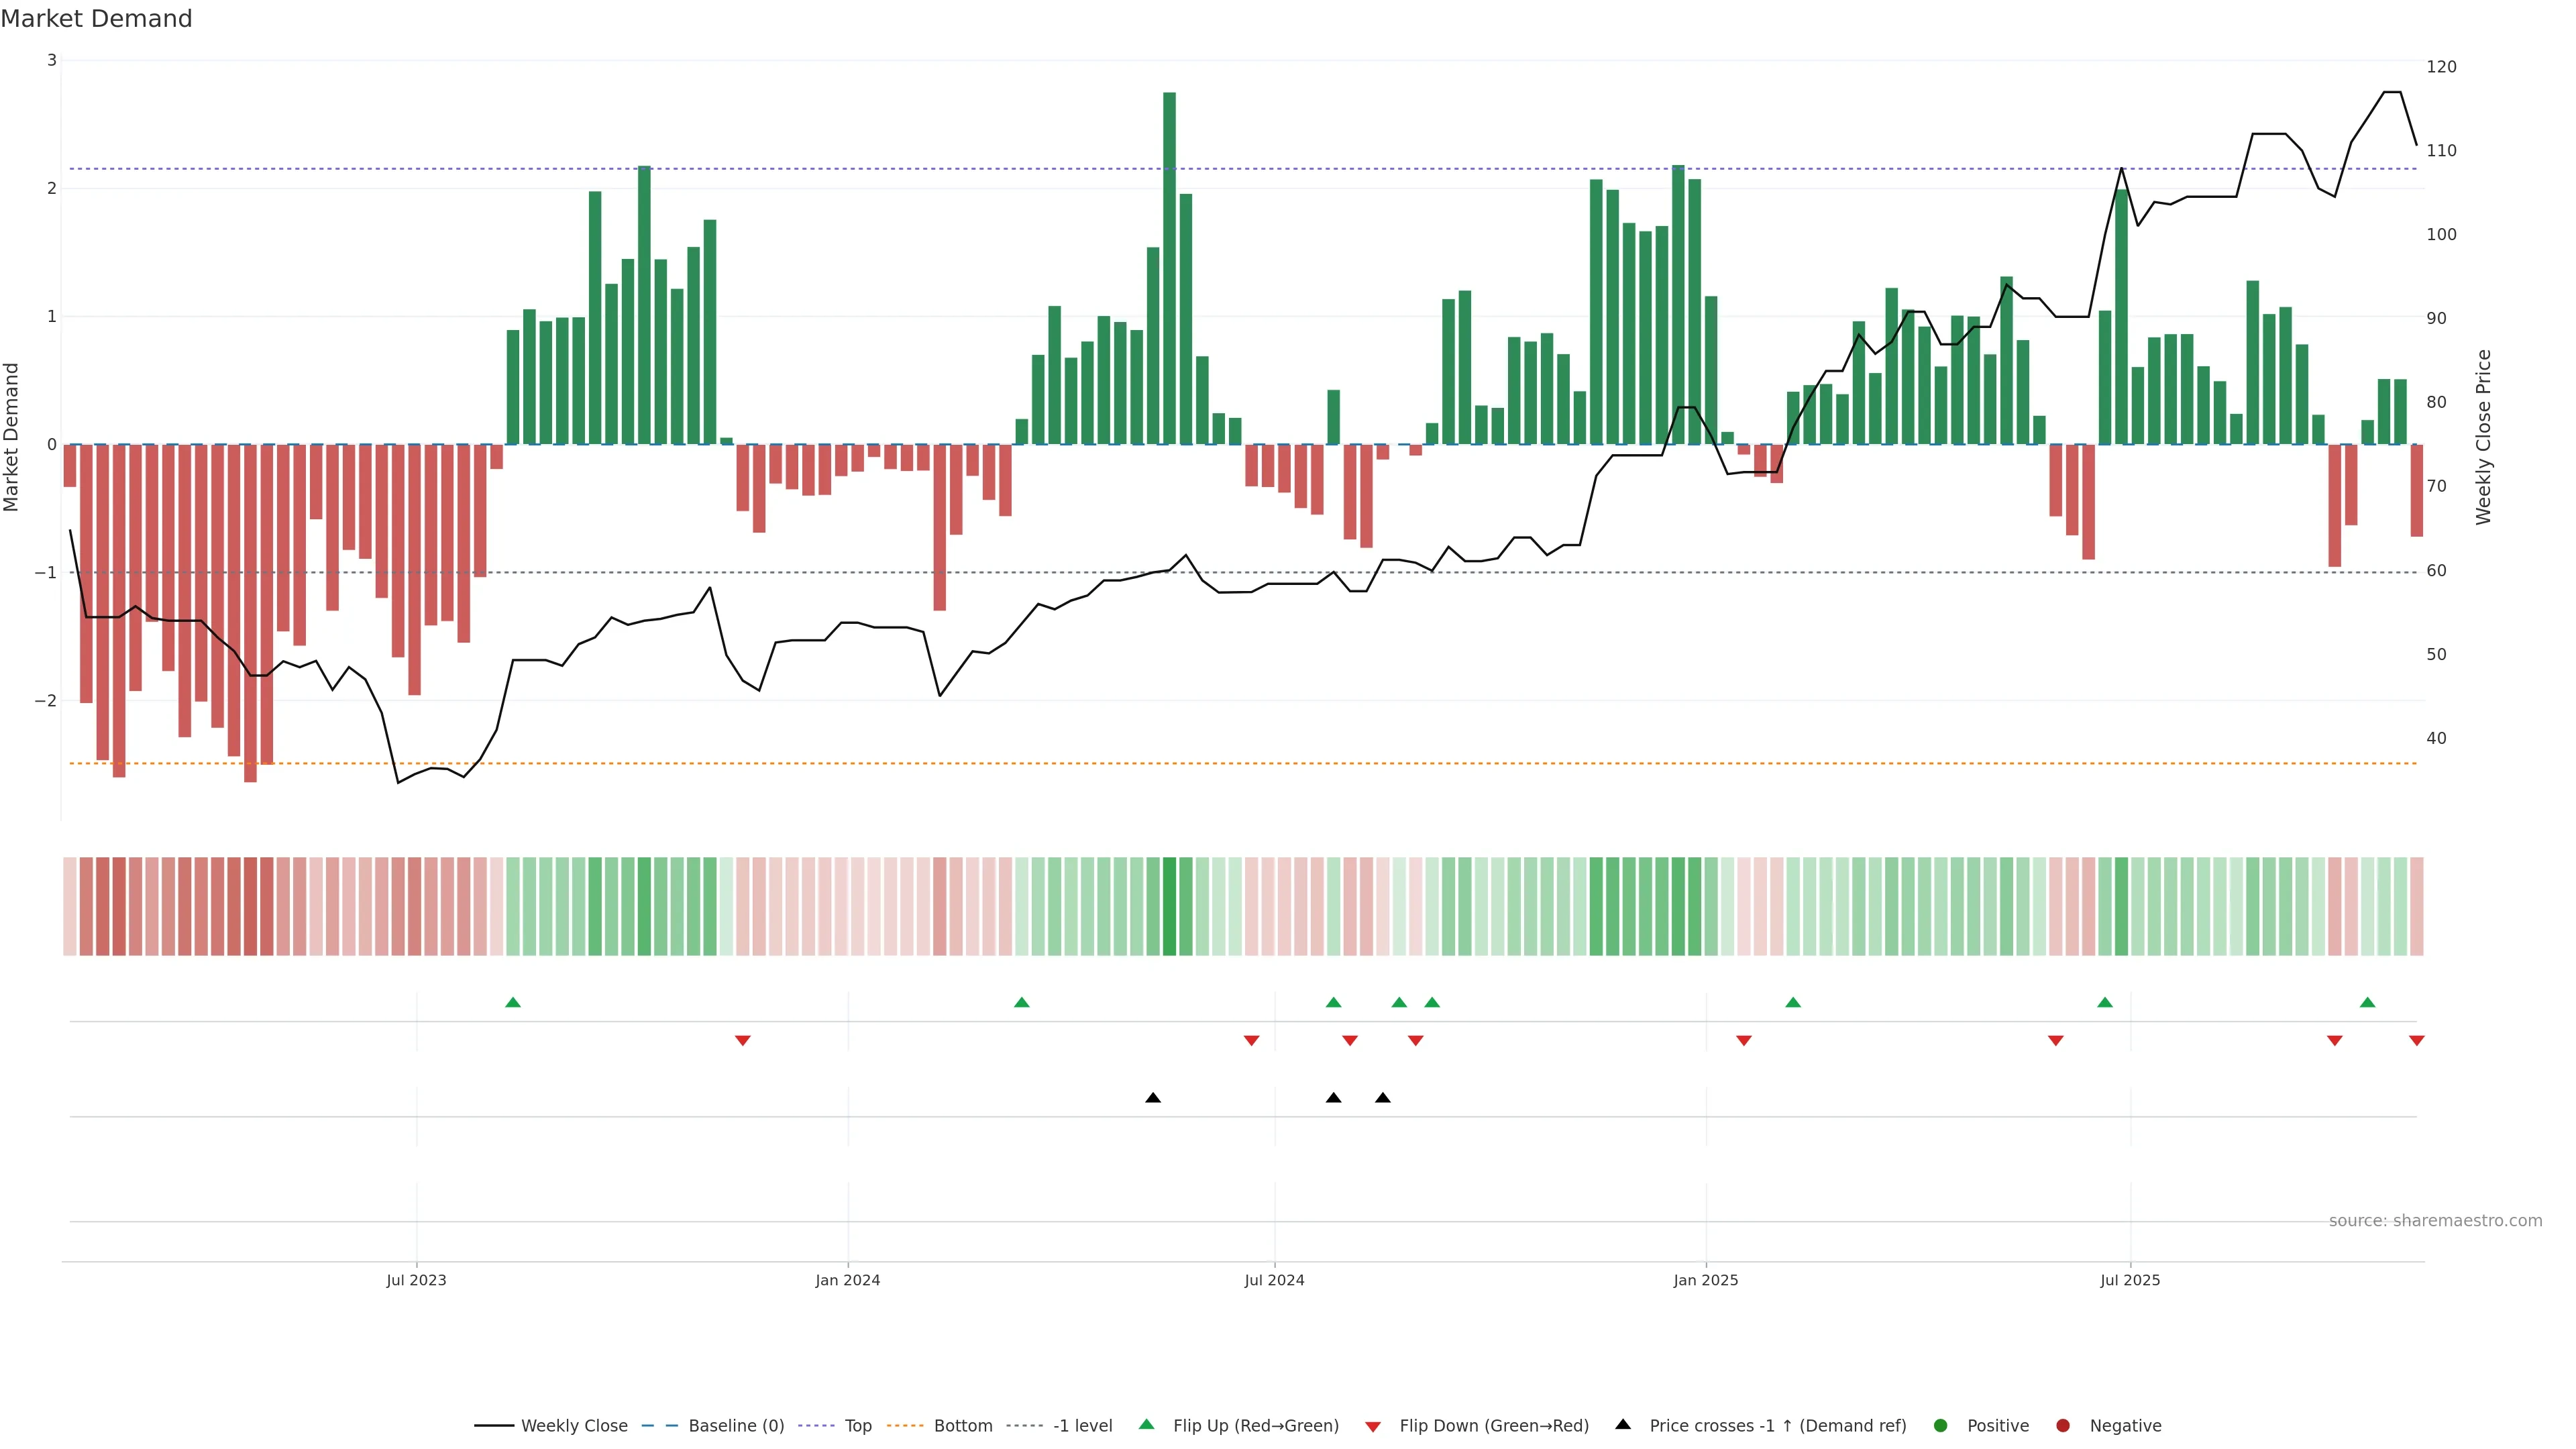Click the source: sharemaestro.com text
This screenshot has height=1449, width=2576.
coord(2435,1220)
